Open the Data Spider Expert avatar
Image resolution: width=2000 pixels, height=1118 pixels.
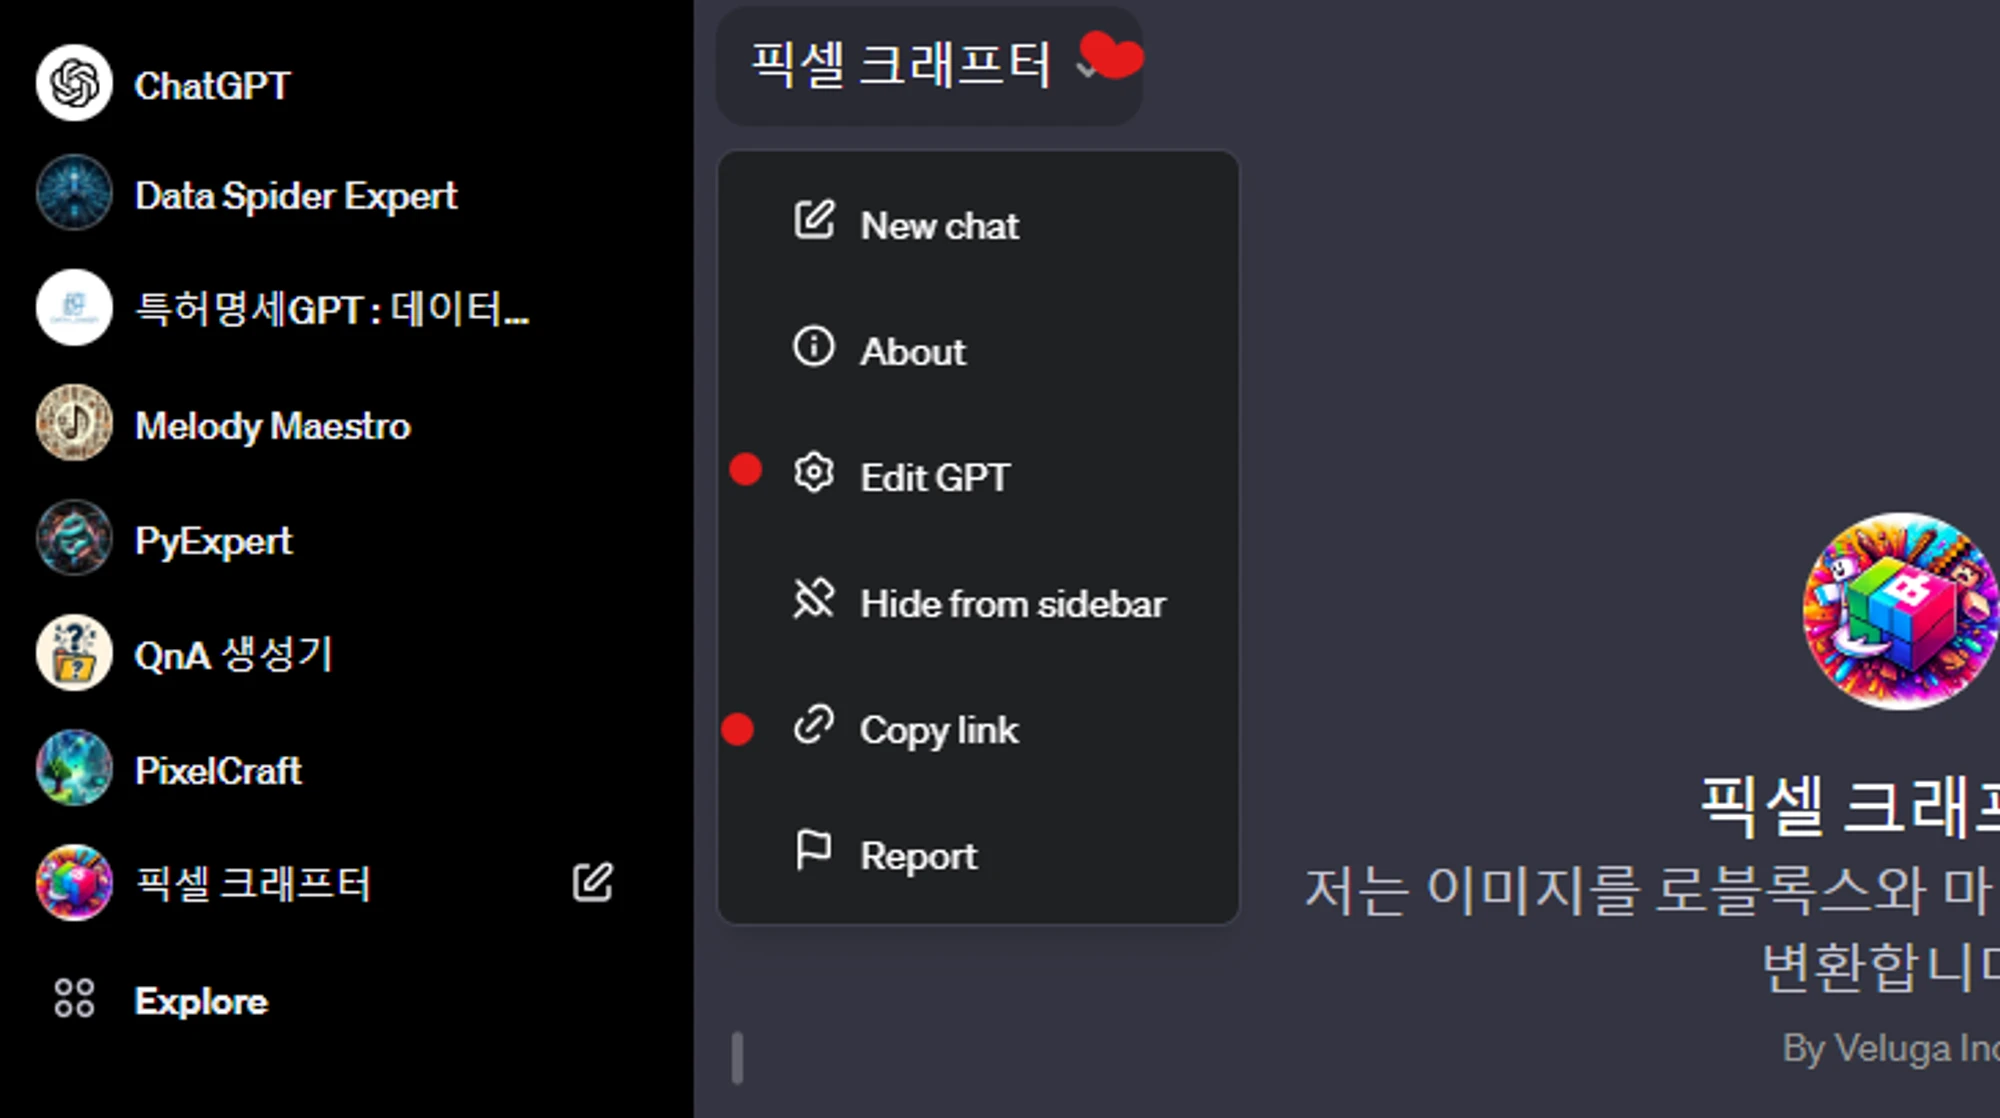[x=74, y=193]
